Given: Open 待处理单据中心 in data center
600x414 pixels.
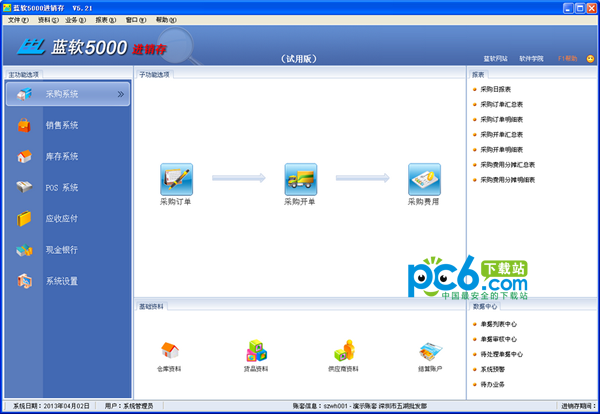Looking at the screenshot, I should coord(502,354).
